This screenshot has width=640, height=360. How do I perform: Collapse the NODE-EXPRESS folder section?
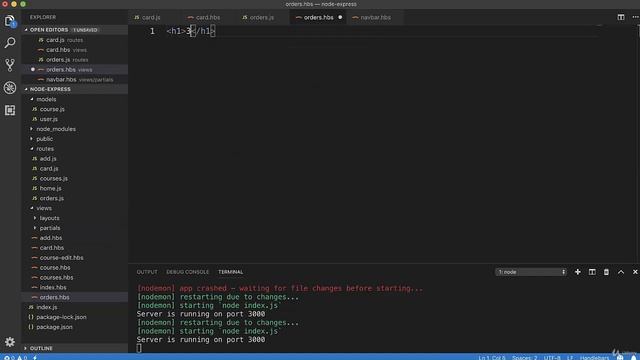tap(75, 89)
